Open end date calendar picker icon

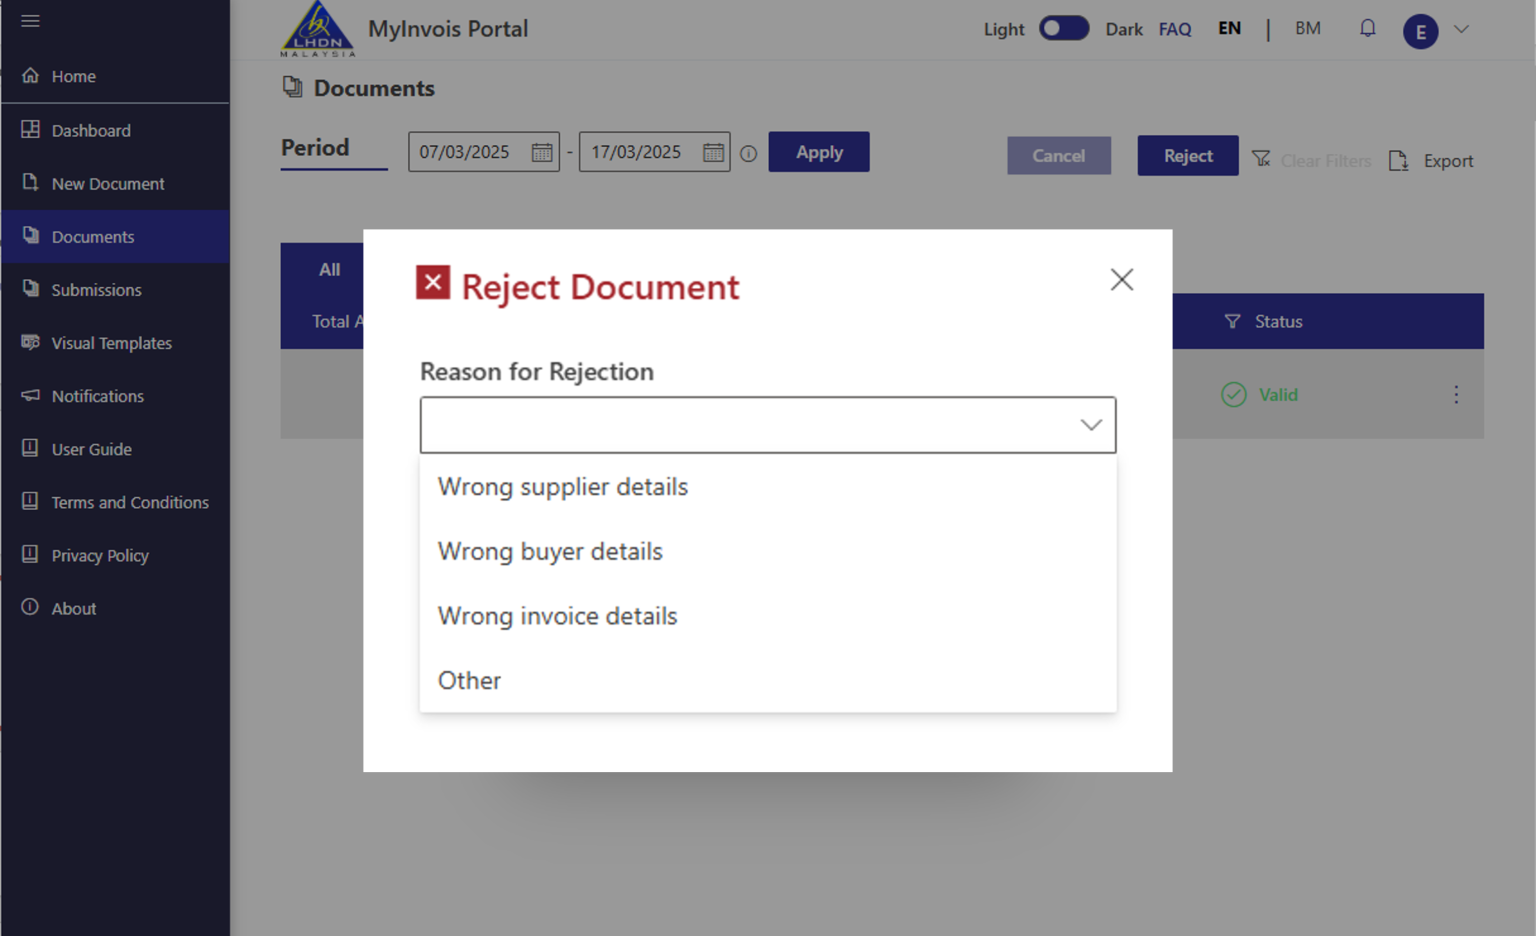(x=713, y=152)
